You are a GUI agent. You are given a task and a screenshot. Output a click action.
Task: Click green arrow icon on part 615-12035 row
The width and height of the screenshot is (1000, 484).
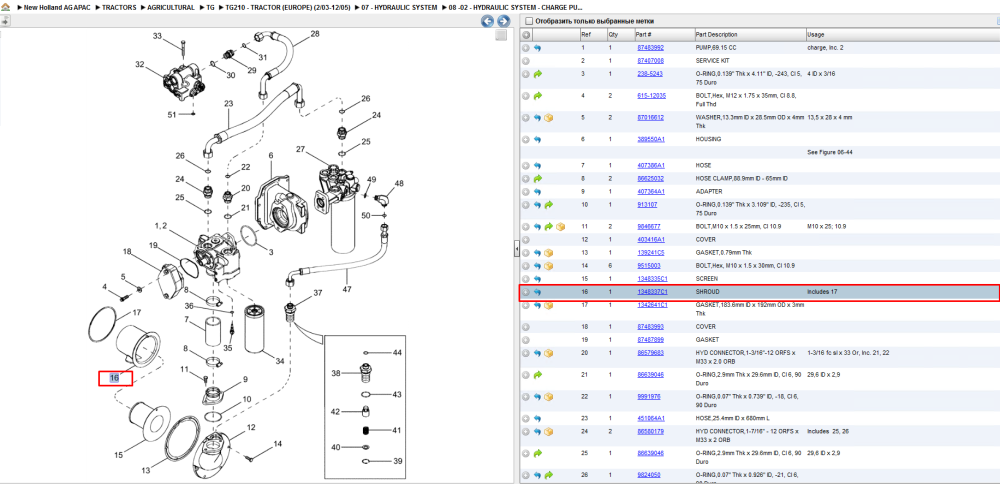pyautogui.click(x=537, y=96)
